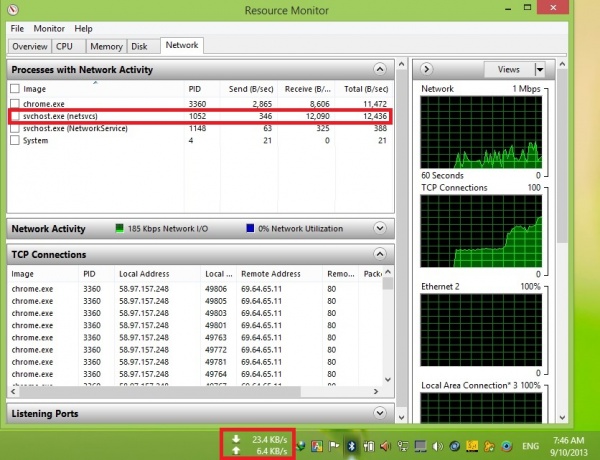The height and width of the screenshot is (460, 600).
Task: Click the eye-shaped tray icon near ENG
Action: point(507,446)
